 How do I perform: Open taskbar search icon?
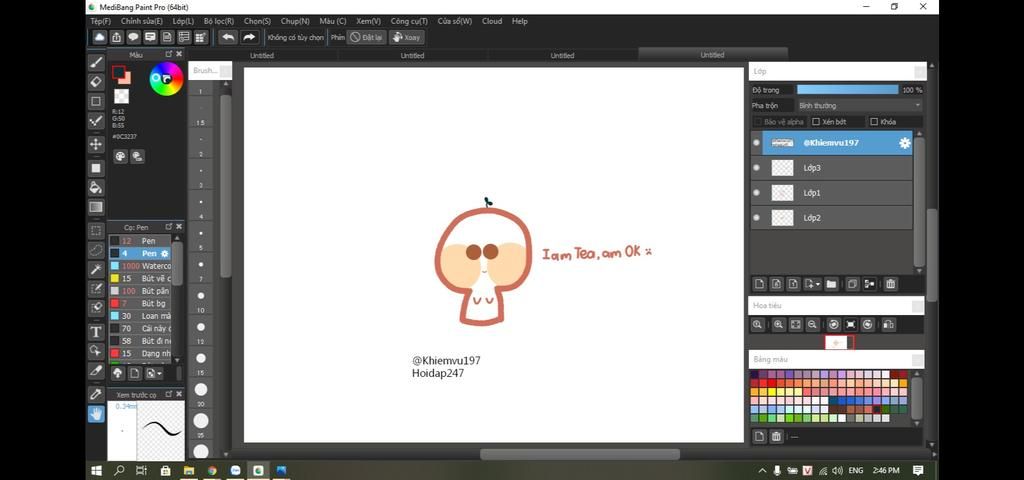point(120,470)
